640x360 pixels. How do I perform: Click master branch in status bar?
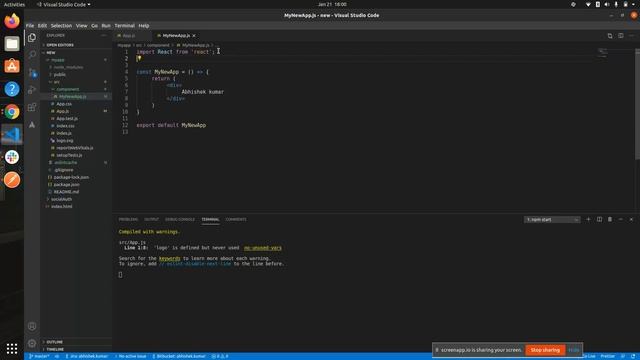coord(39,356)
